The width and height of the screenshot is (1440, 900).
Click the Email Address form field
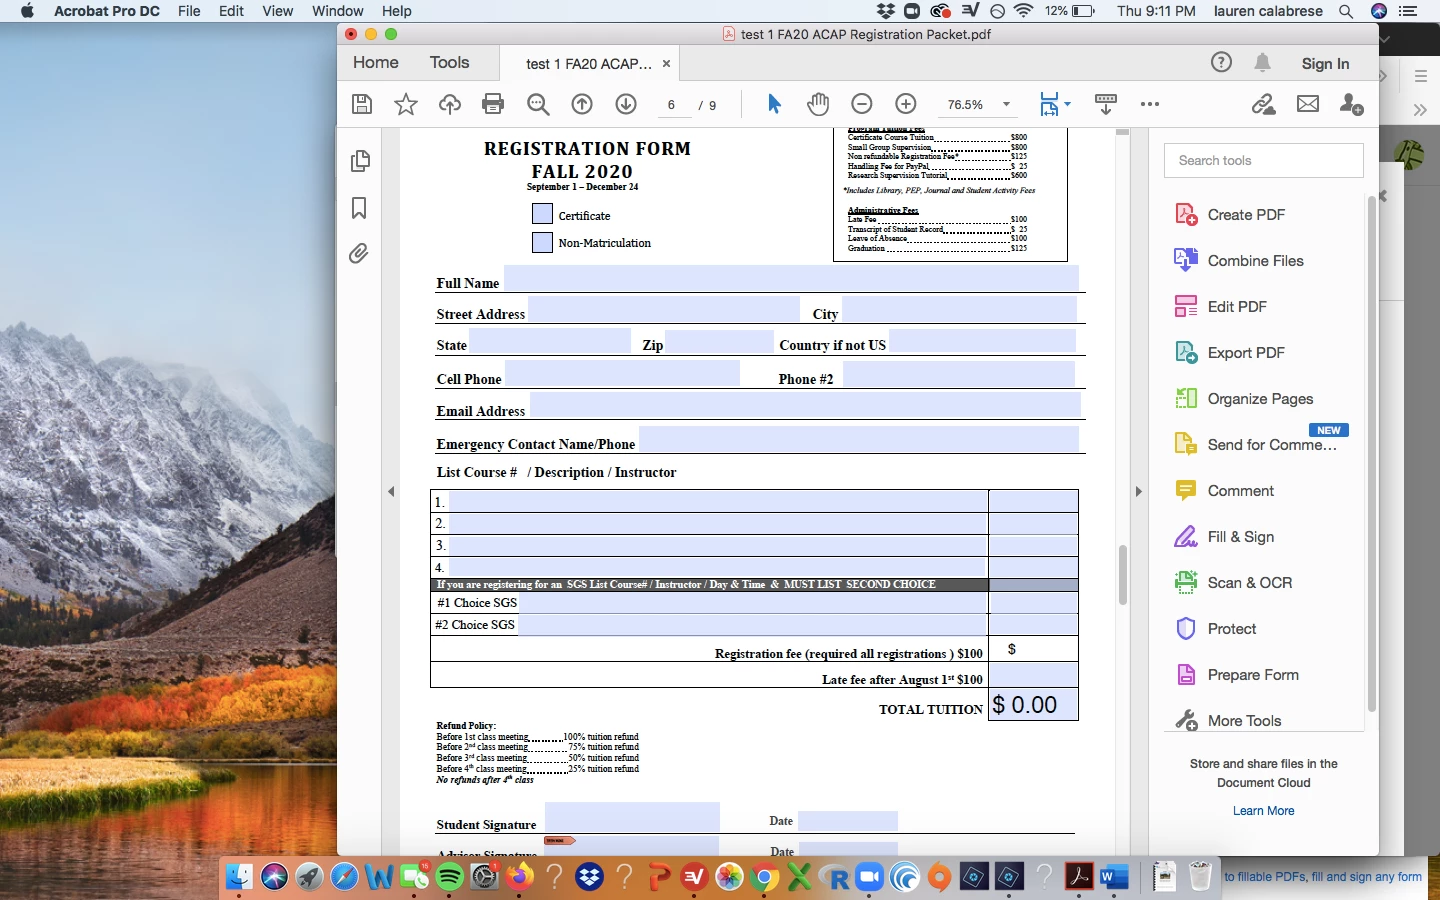click(x=805, y=406)
